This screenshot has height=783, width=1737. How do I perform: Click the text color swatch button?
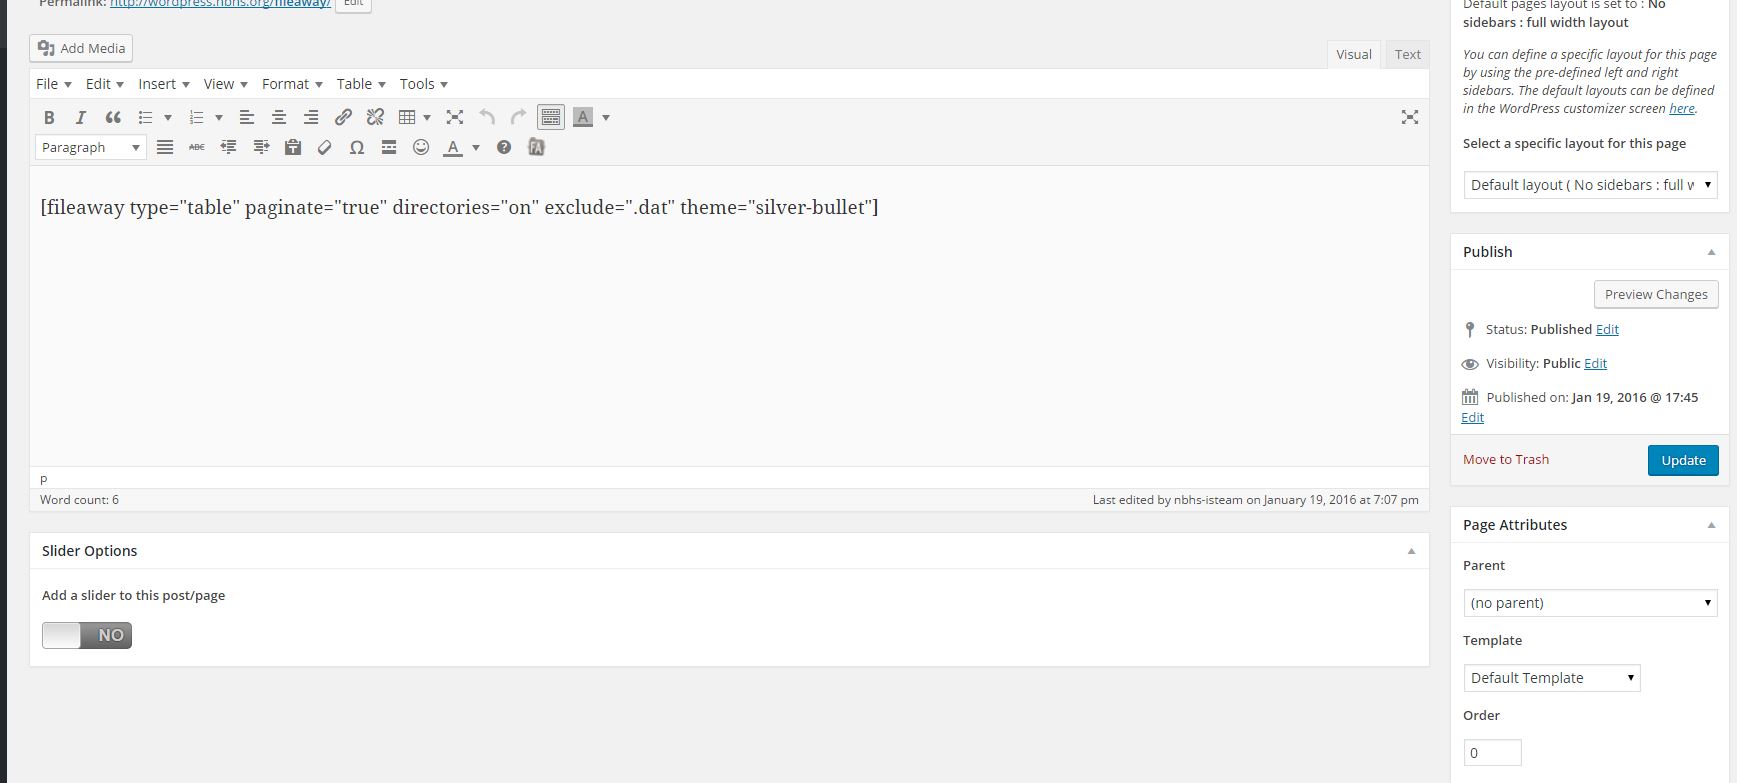(x=453, y=147)
